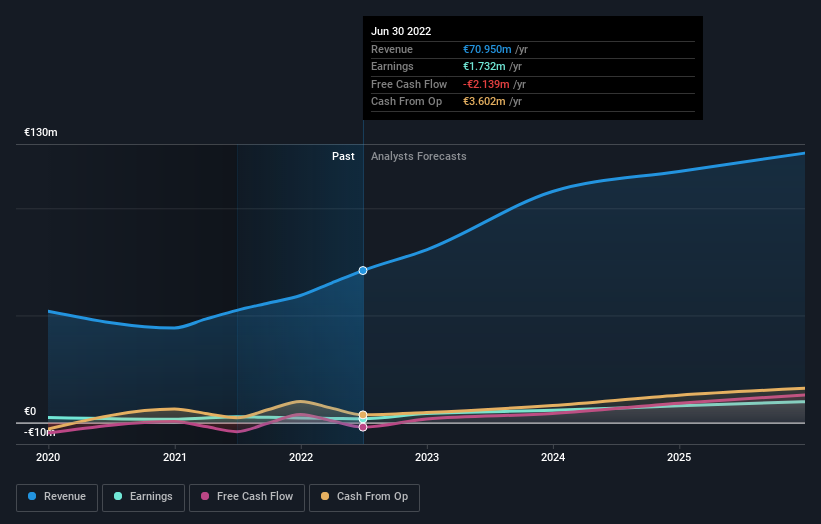Click the 'Free Cash Flow' tooltip row label

(x=409, y=84)
